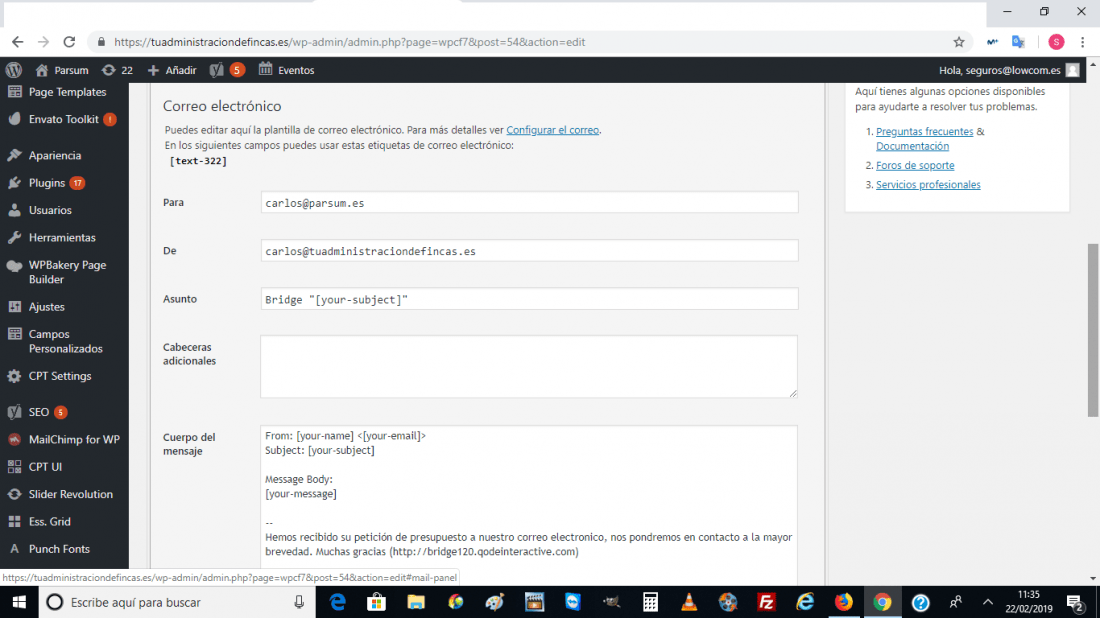
Task: Click the CPT Settings gear icon
Action: (x=14, y=376)
